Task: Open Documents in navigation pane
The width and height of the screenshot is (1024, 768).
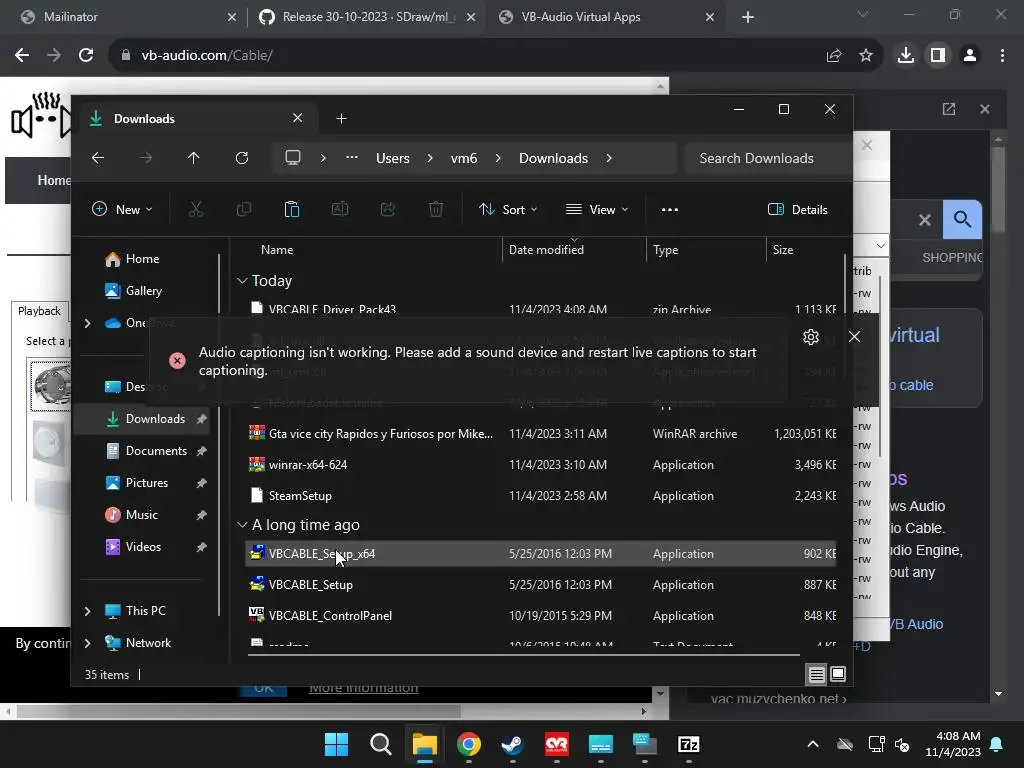Action: 156,451
